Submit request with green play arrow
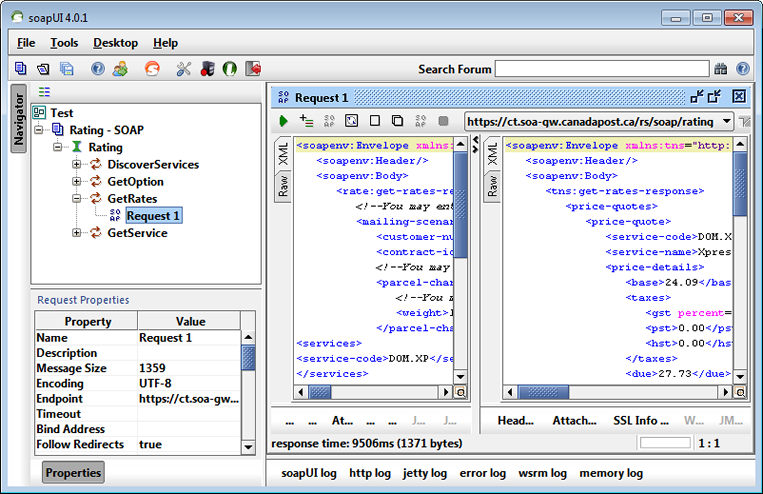This screenshot has width=763, height=494. (x=283, y=121)
